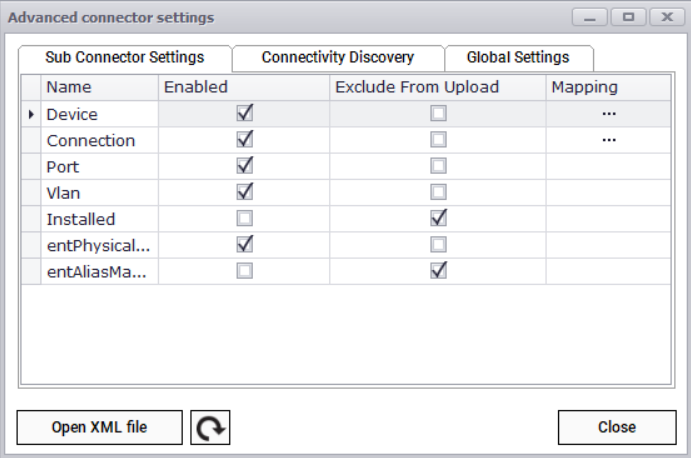Toggle Exclude From Upload for Port
691x458 pixels.
tap(438, 166)
